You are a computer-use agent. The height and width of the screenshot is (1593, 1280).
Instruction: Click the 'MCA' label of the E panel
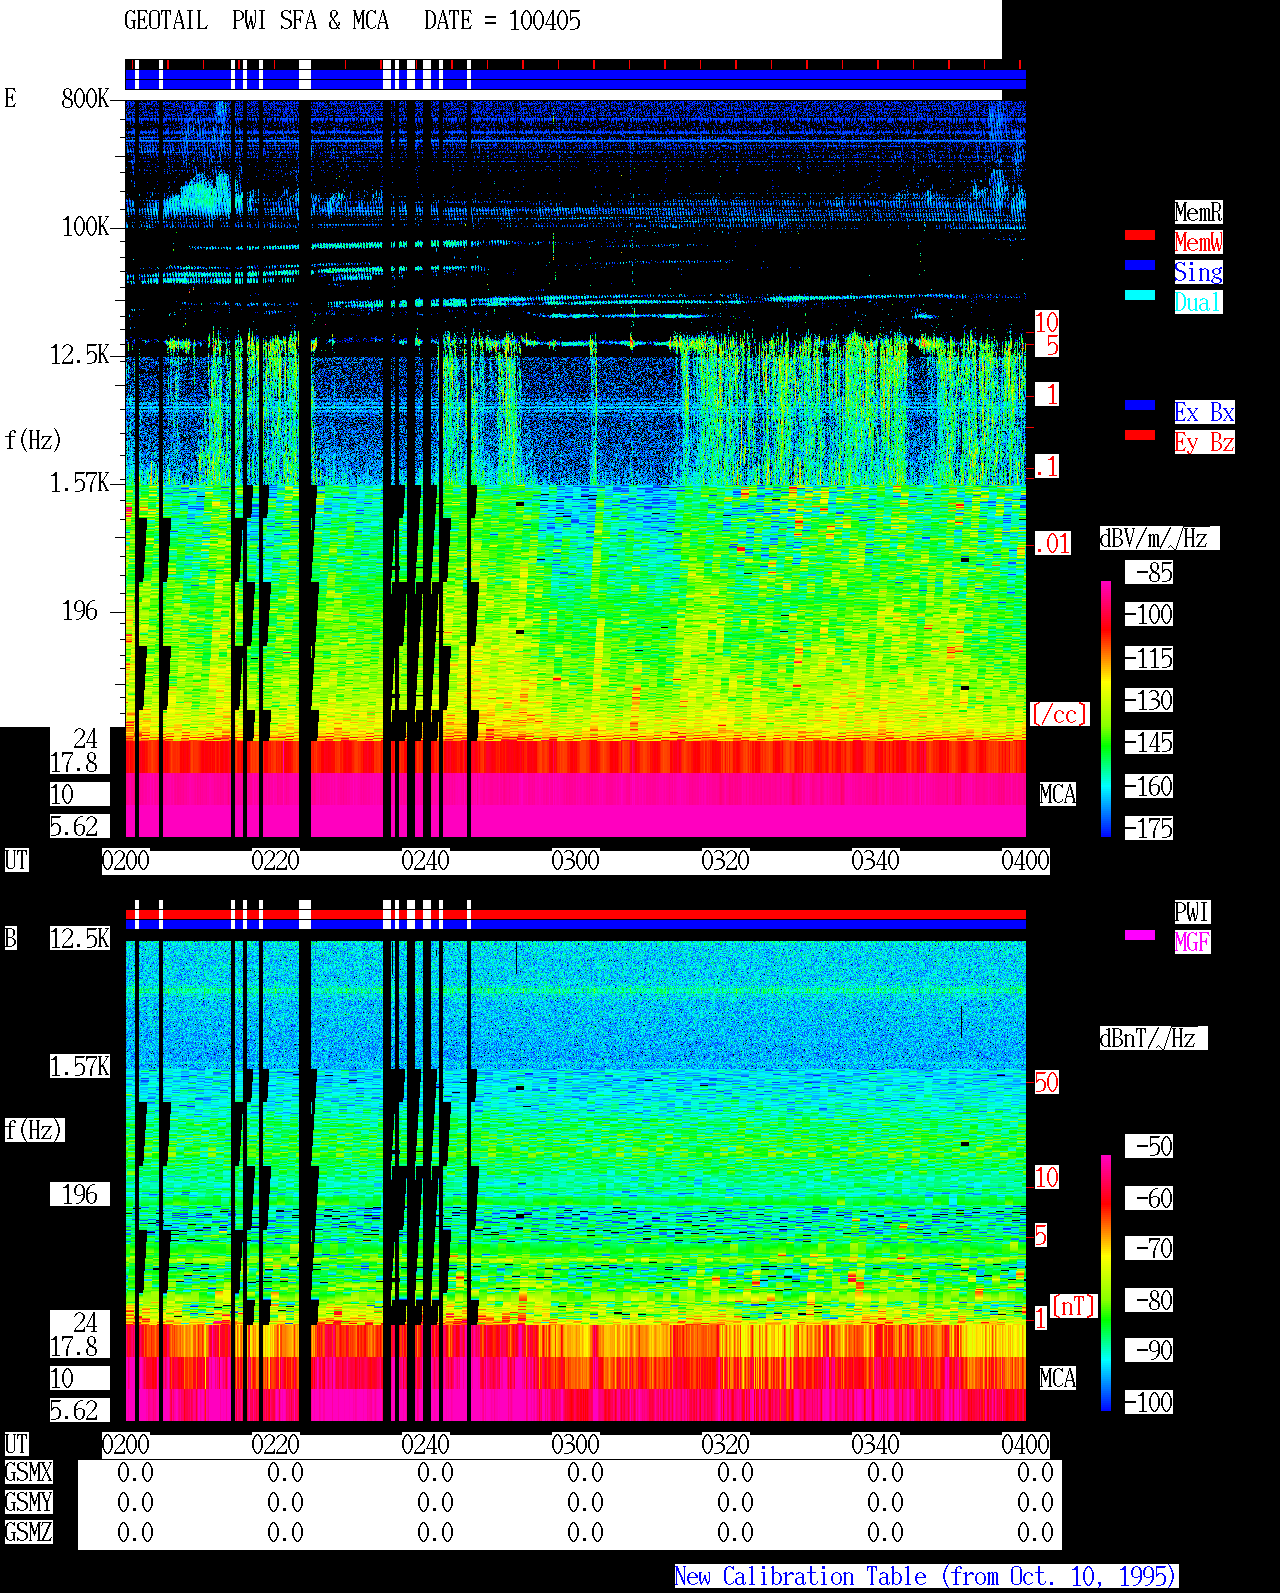[x=1058, y=794]
